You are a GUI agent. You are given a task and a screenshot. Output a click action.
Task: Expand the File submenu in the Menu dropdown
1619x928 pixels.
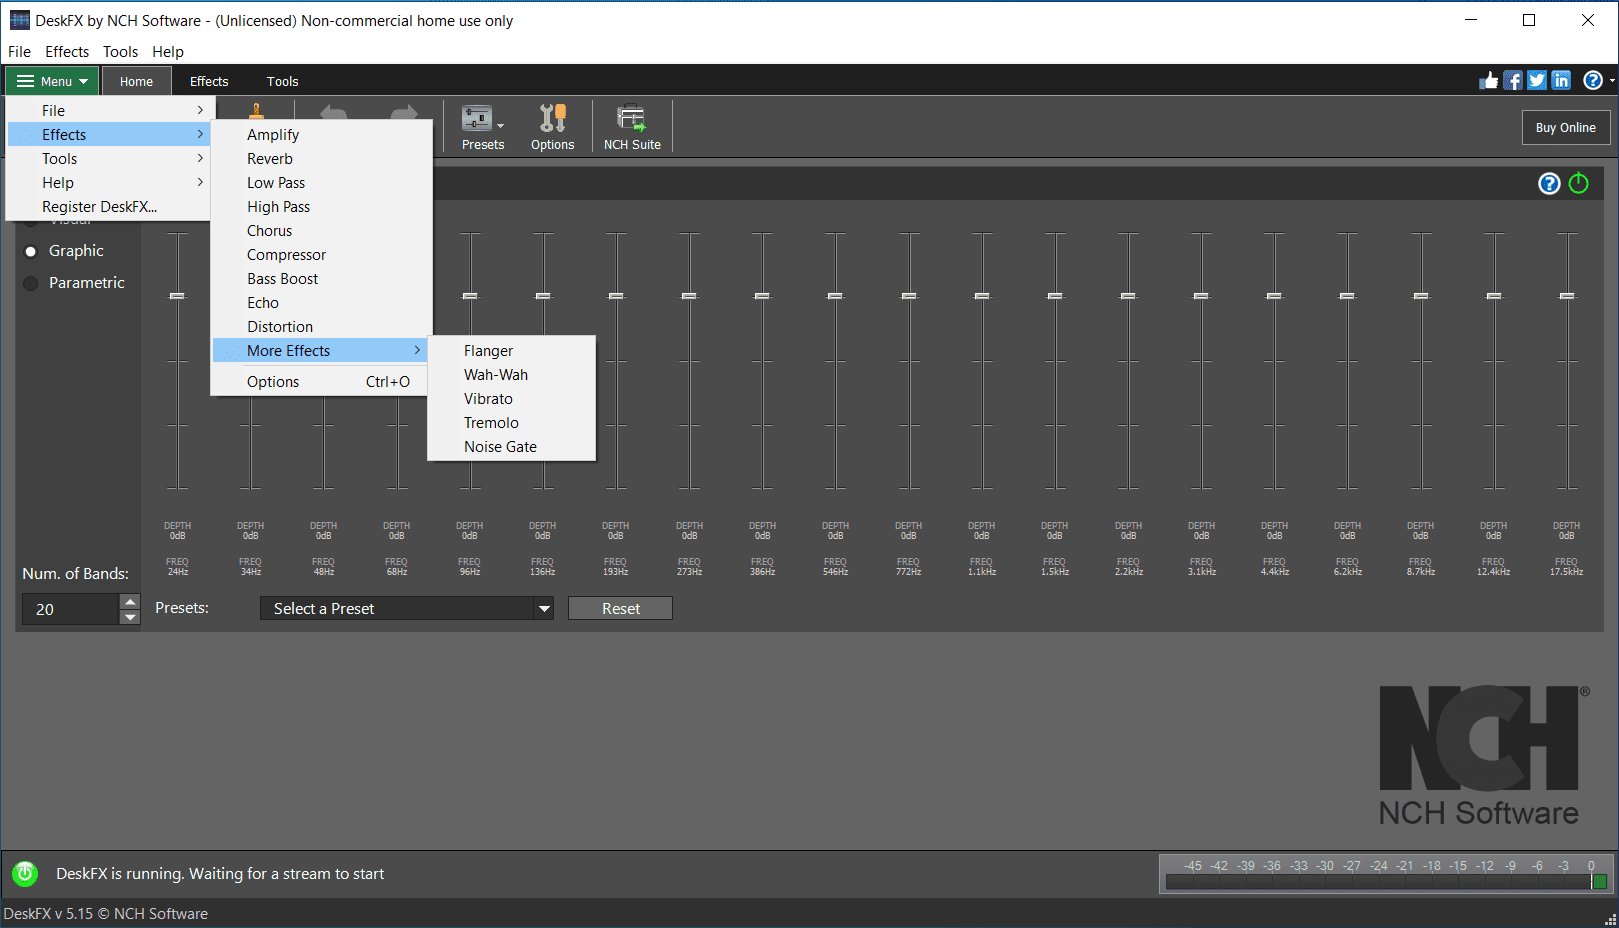click(x=109, y=111)
